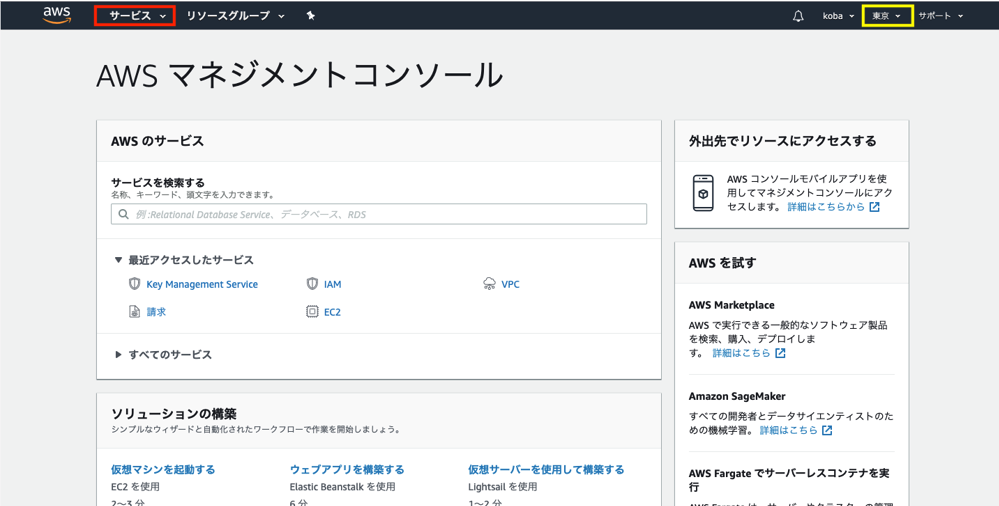The image size is (999, 506).
Task: Click 詳細はこちら link under Amazon SageMaker
Action: point(789,431)
